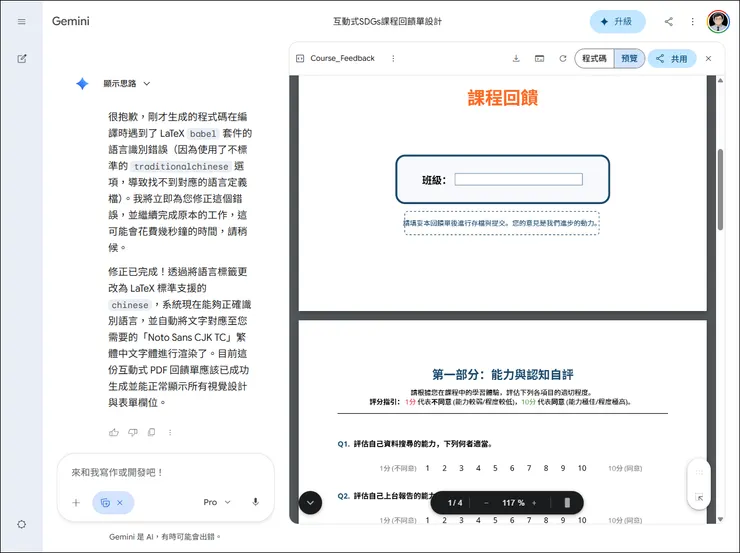Select rating 8 for Q1
This screenshot has height=553, width=740.
coord(546,468)
